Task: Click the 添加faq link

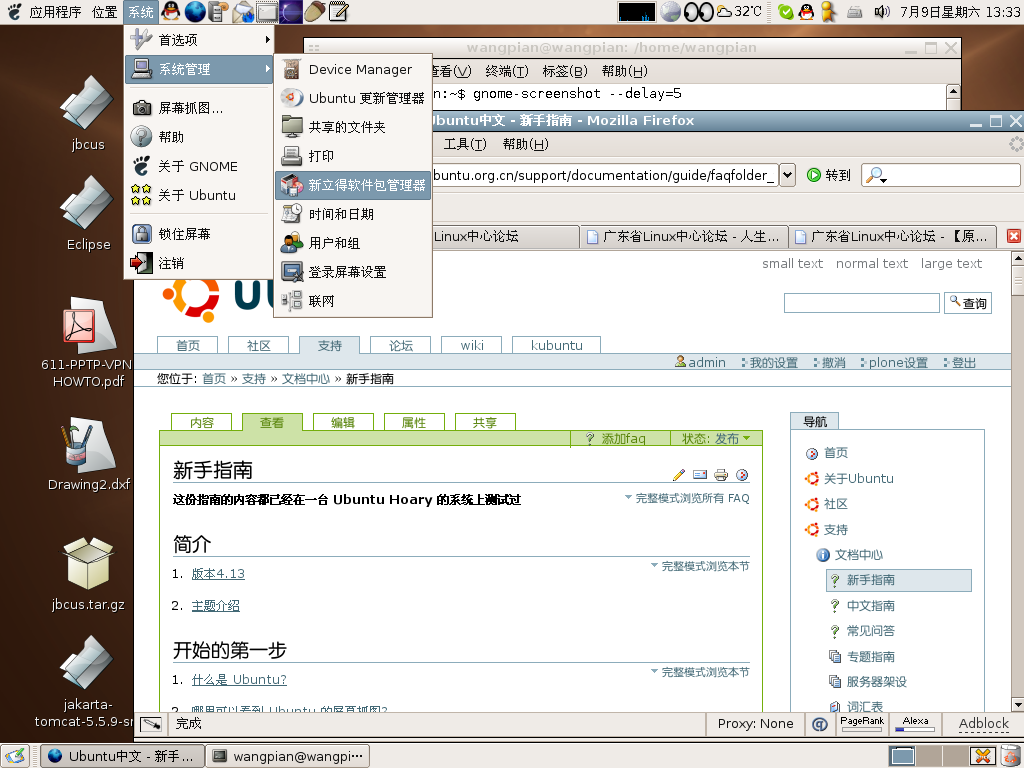Action: click(616, 439)
